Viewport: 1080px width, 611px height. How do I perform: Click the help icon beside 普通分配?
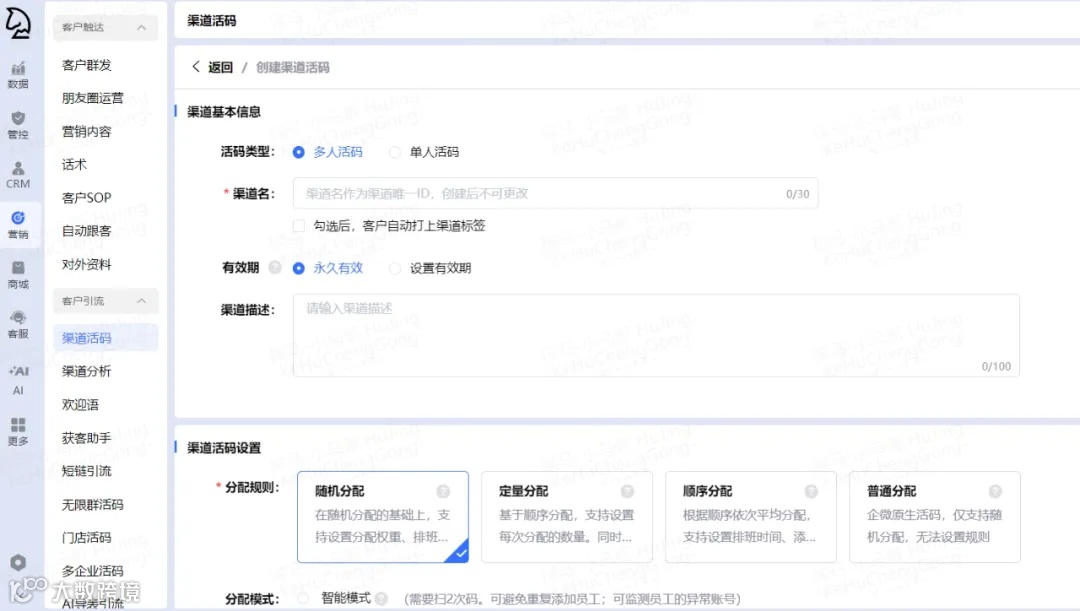[994, 491]
